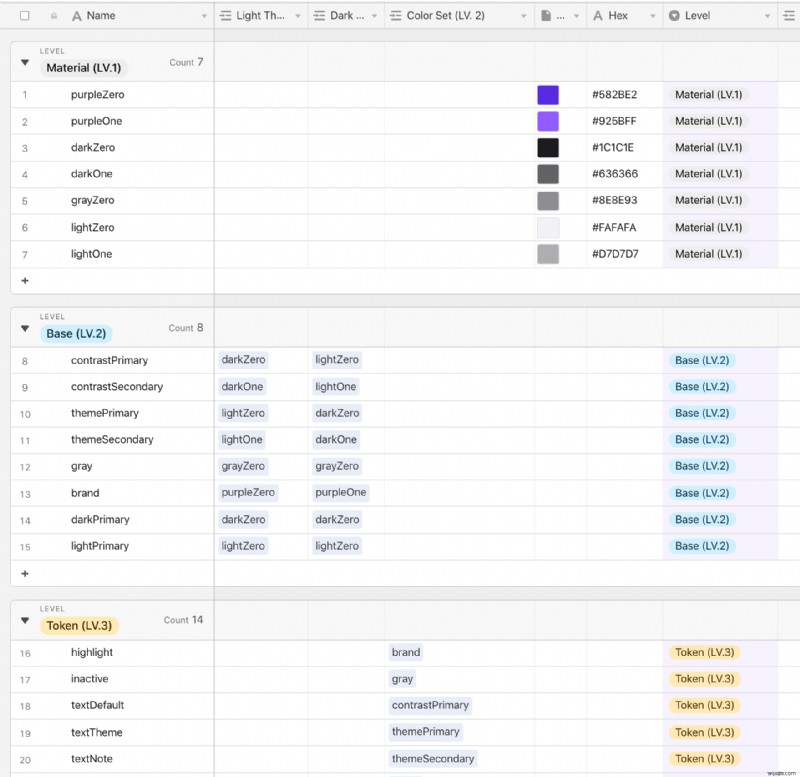Click the purple color swatch for purpleZero
800x777 pixels.
pos(547,94)
